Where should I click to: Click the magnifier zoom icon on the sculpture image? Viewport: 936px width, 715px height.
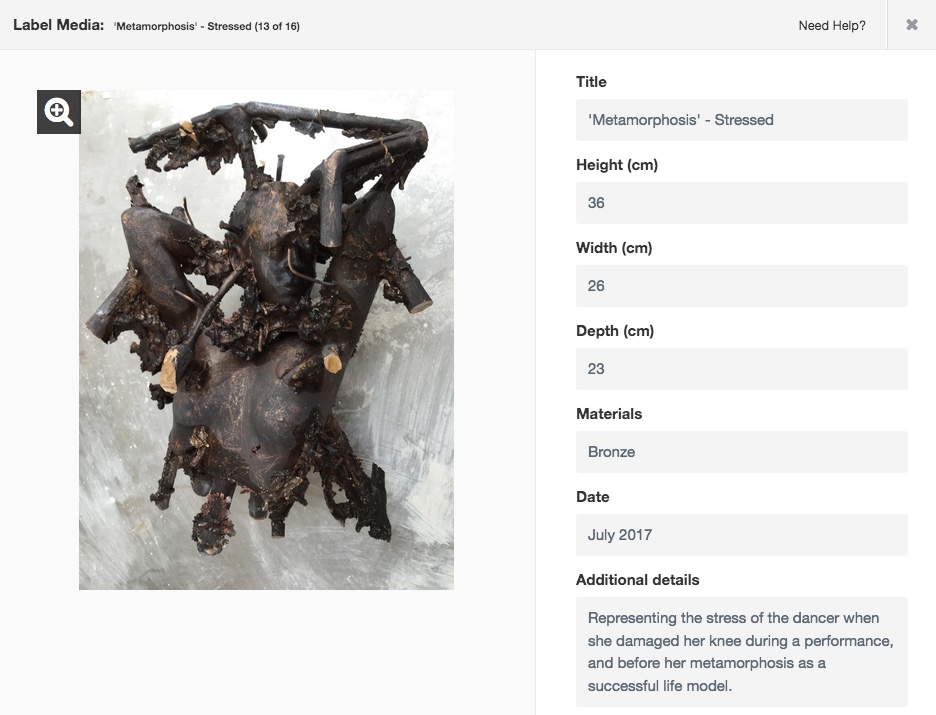(x=59, y=111)
